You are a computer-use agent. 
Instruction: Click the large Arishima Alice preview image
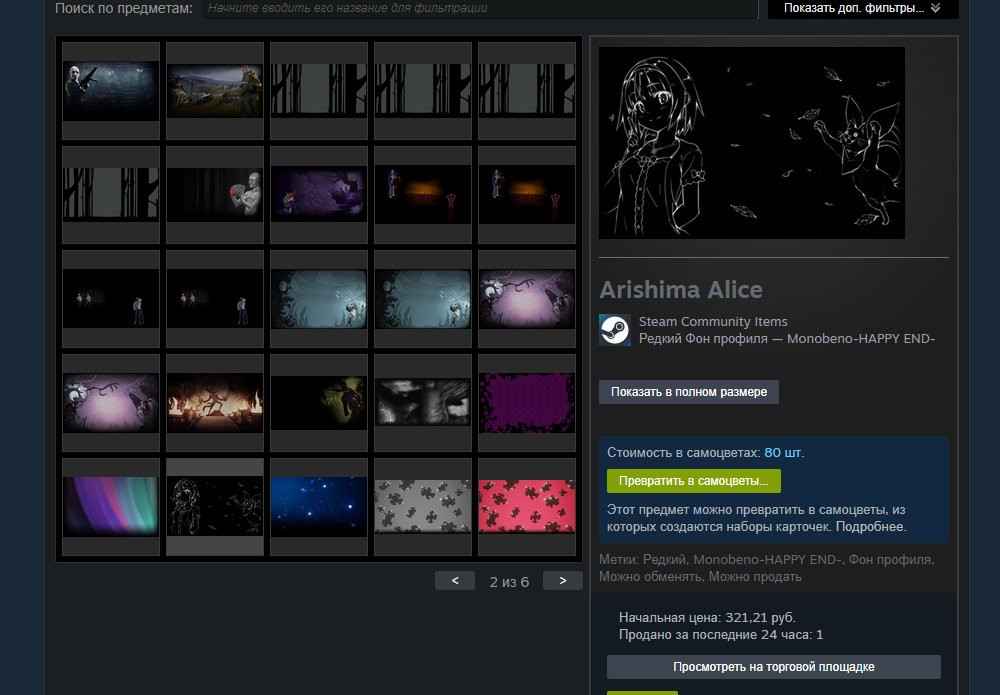[752, 143]
